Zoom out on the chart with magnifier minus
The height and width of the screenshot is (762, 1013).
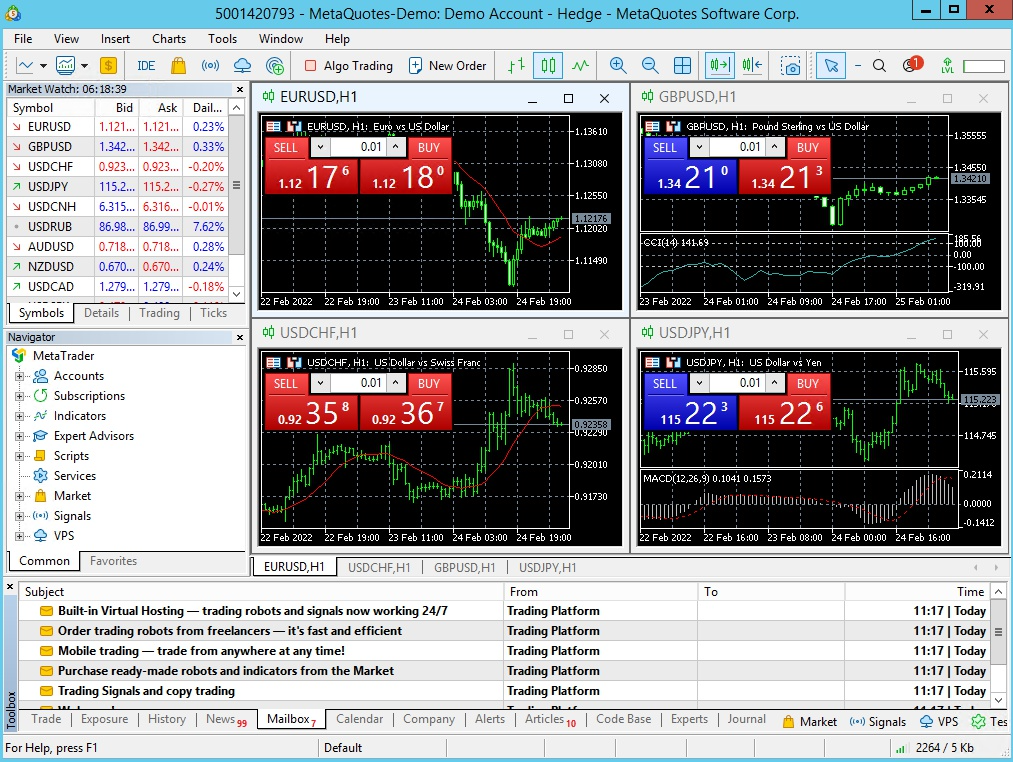point(650,65)
